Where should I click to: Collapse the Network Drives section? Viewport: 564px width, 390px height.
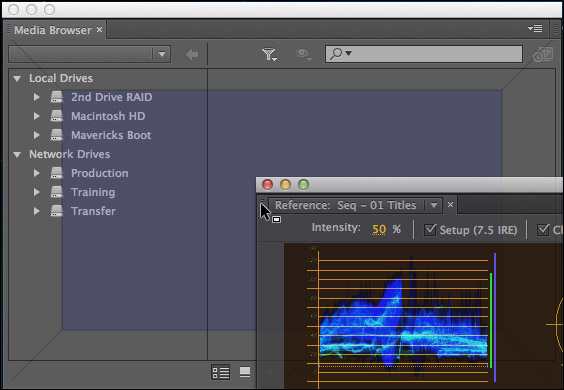pos(17,154)
